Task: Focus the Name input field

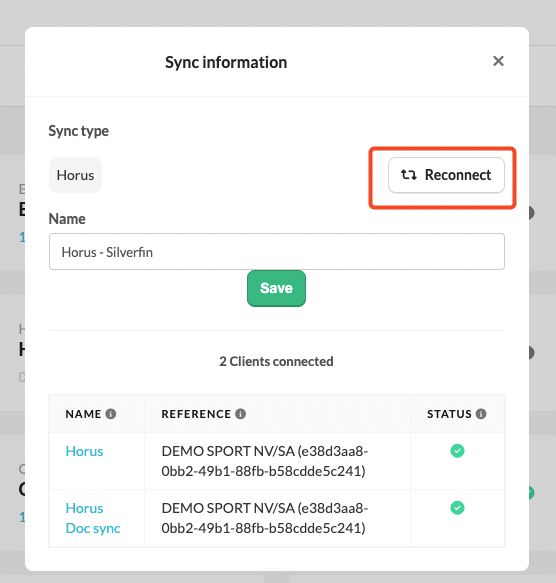Action: click(277, 252)
